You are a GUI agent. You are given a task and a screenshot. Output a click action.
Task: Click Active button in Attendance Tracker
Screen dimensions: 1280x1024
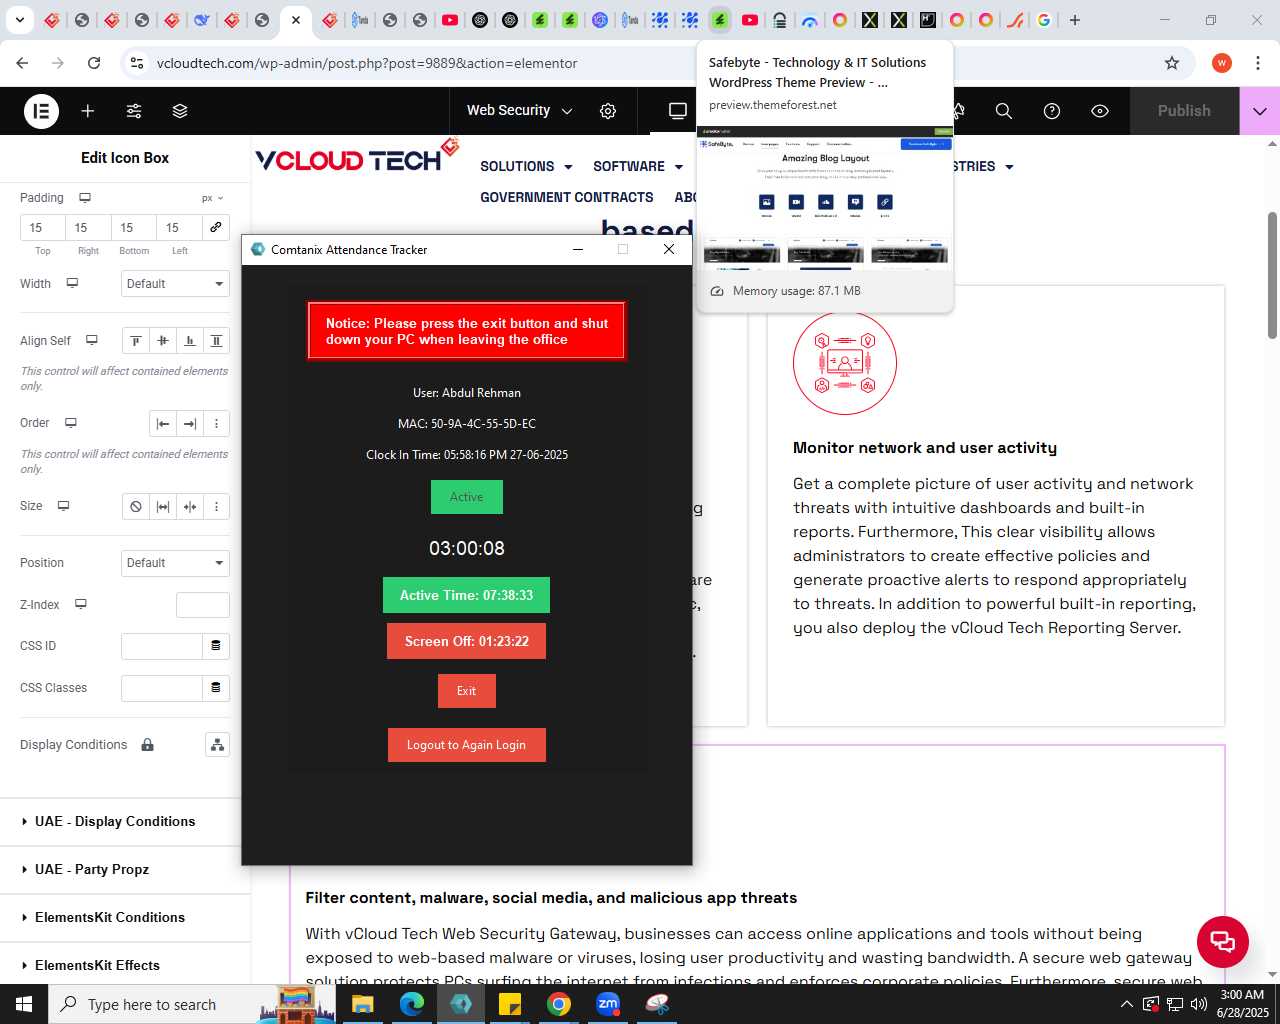[467, 497]
